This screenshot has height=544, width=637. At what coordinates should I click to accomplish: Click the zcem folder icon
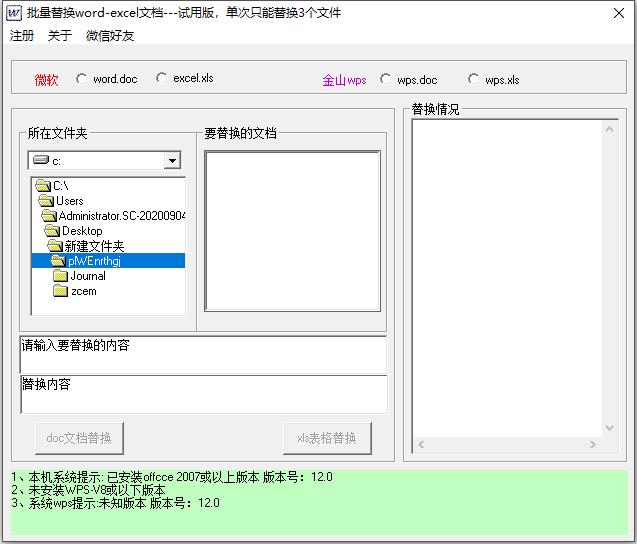61,291
